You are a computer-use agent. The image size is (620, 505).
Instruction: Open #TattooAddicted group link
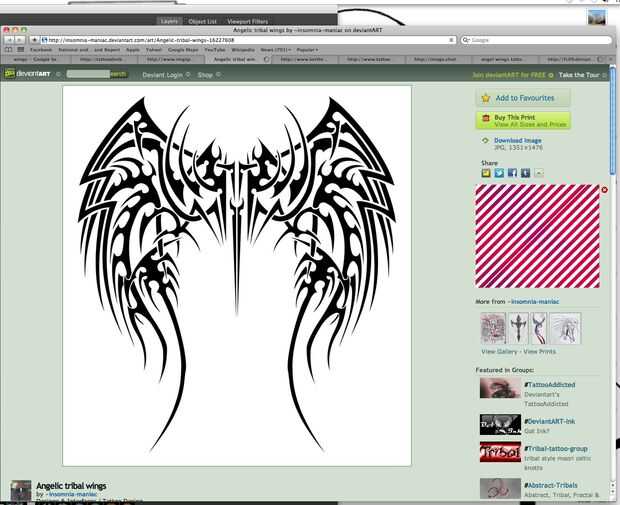point(550,384)
